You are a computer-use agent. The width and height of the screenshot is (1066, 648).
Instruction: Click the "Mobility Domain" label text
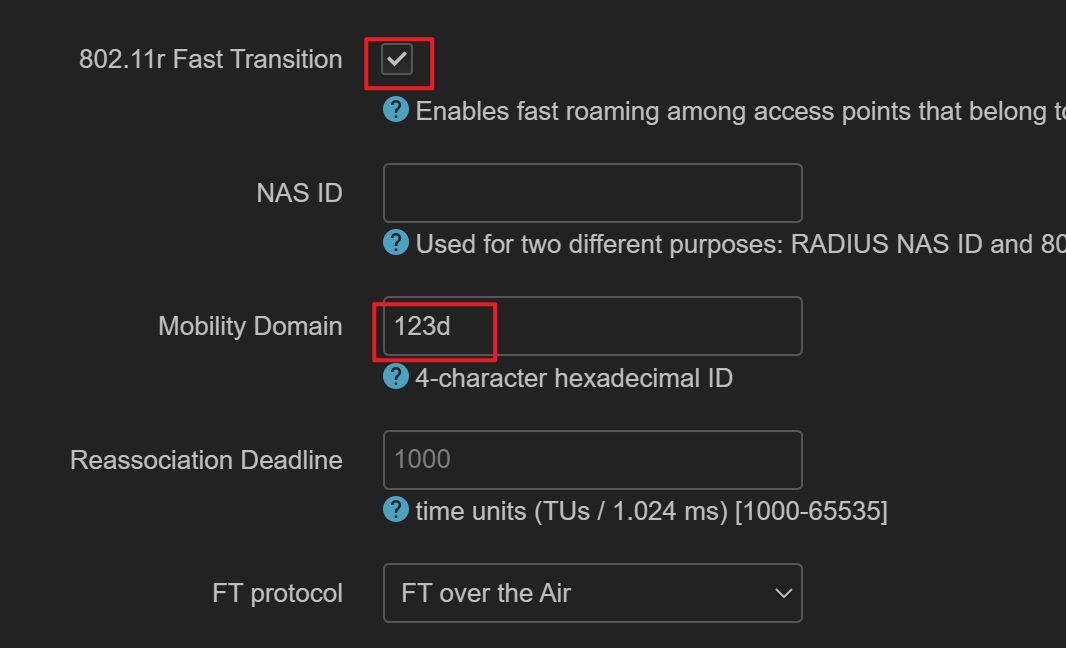[x=250, y=326]
